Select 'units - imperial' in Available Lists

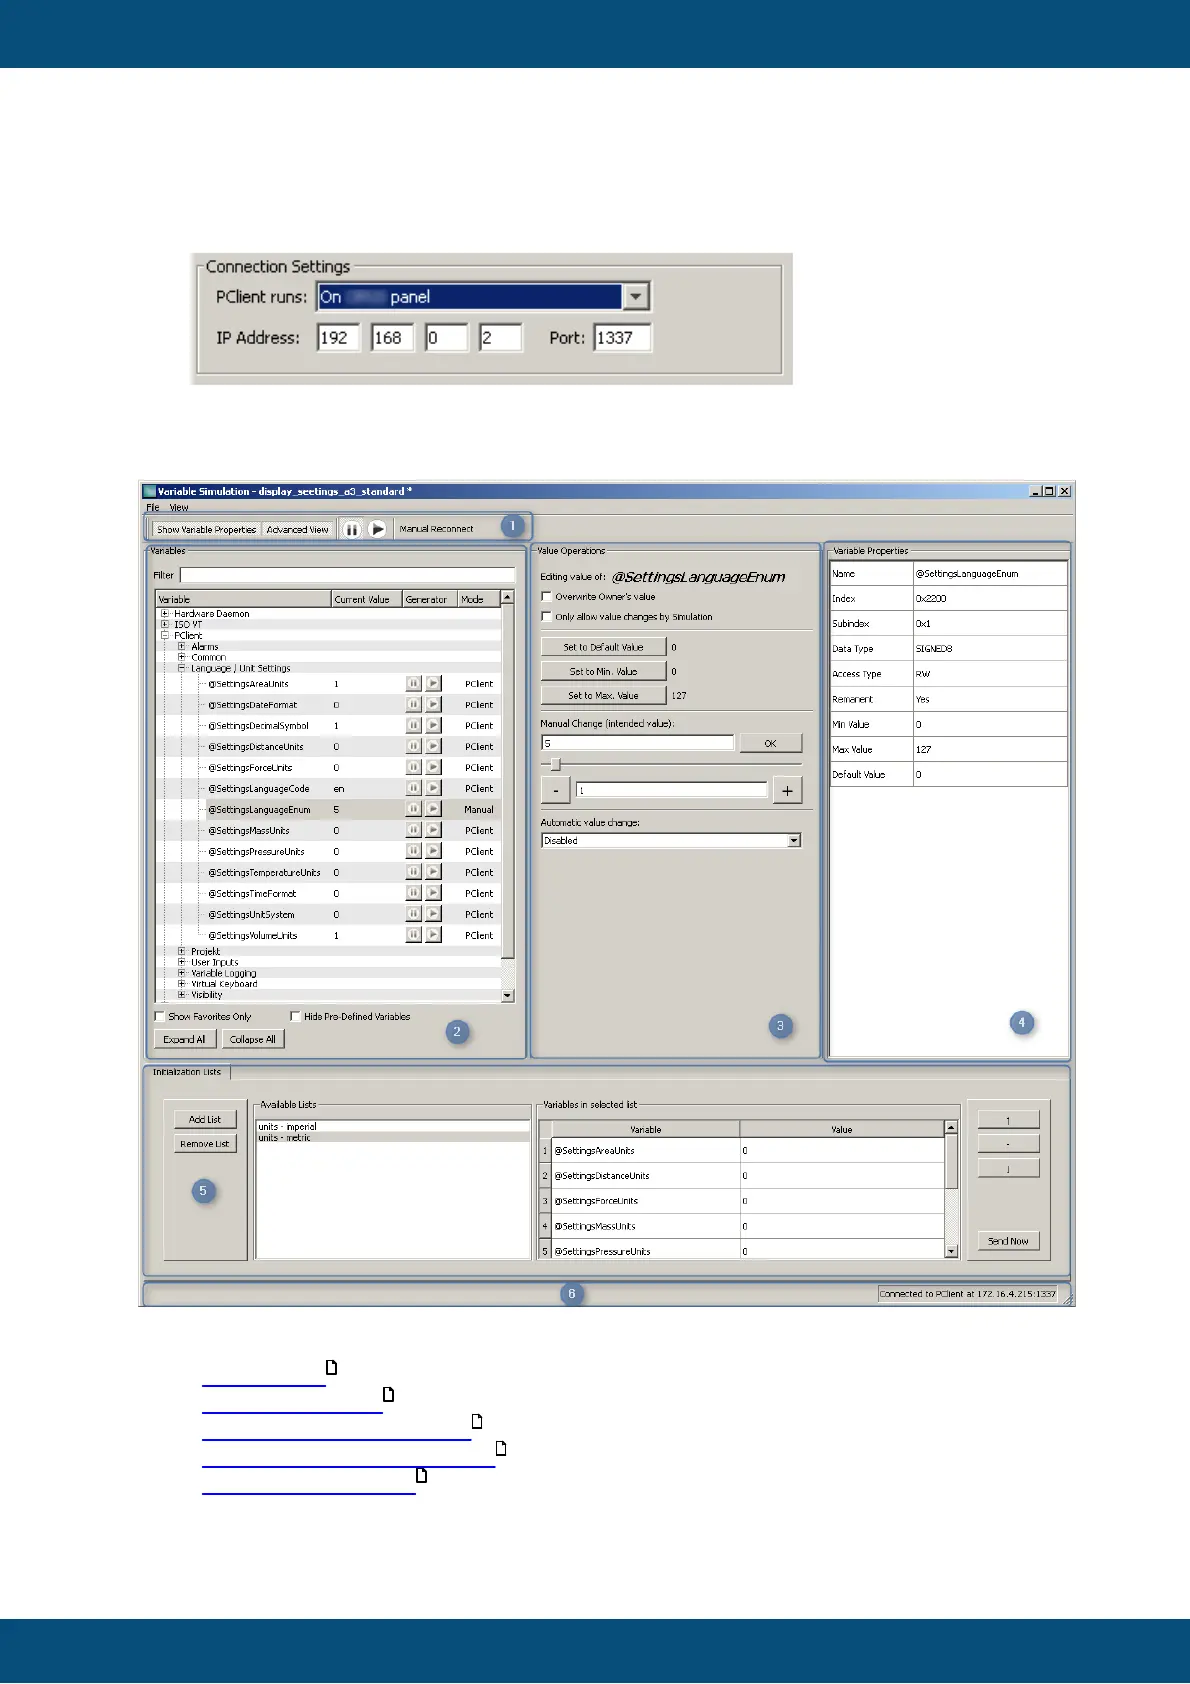(x=393, y=1127)
